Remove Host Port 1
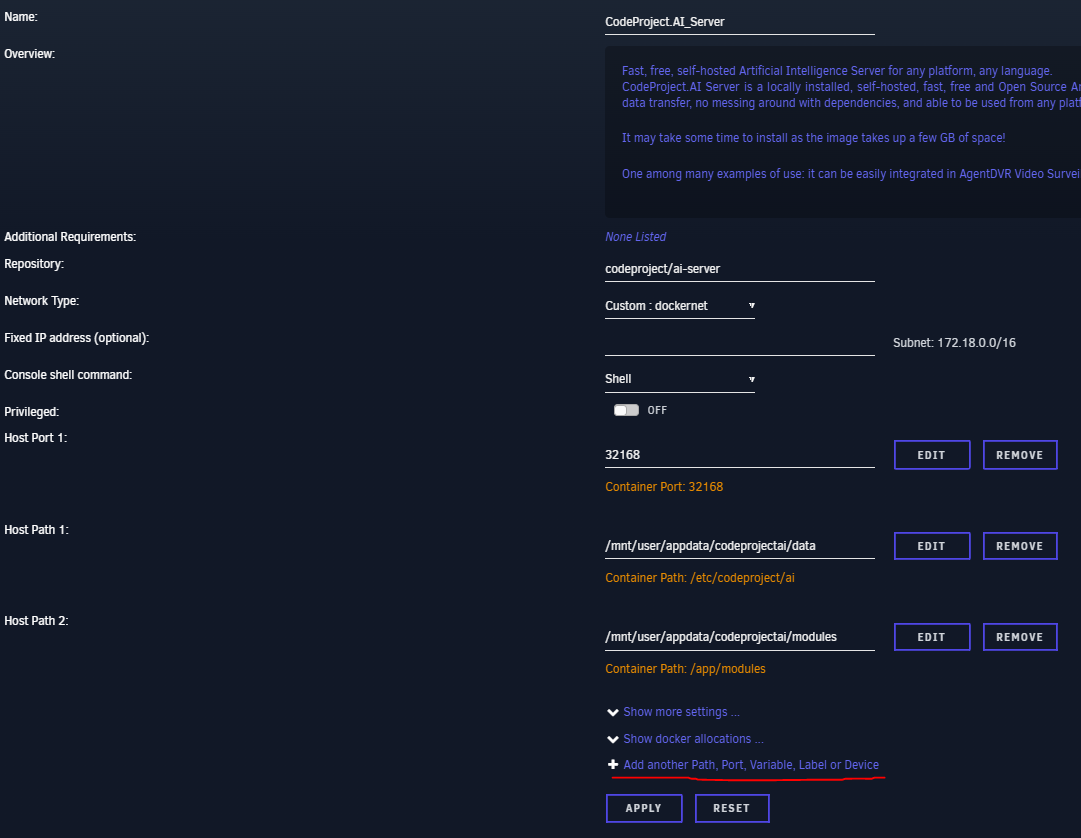Viewport: 1081px width, 838px height. (x=1020, y=455)
